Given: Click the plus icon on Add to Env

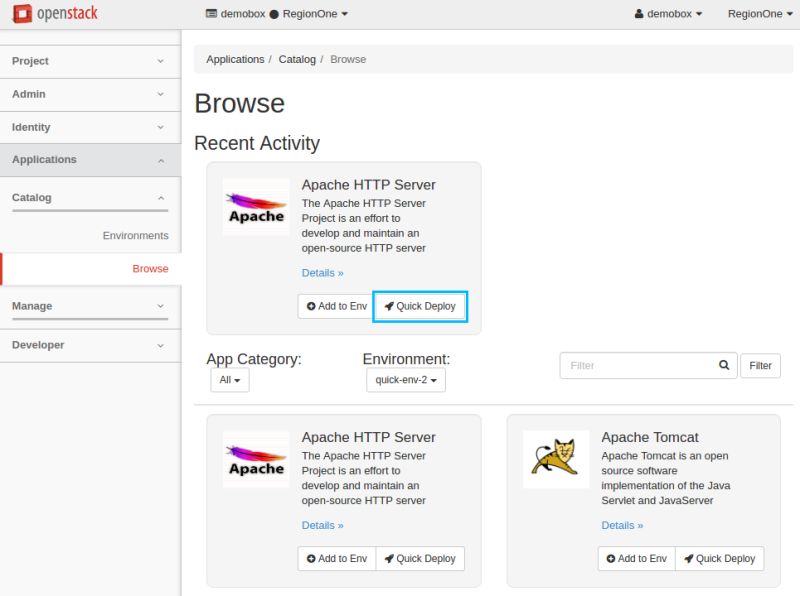Looking at the screenshot, I should coord(310,306).
